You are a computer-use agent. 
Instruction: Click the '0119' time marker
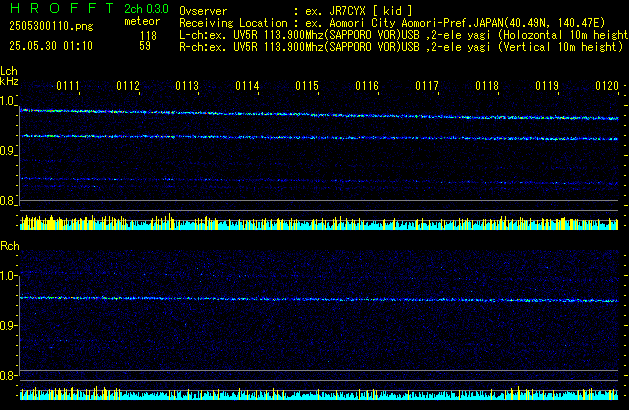pyautogui.click(x=547, y=86)
